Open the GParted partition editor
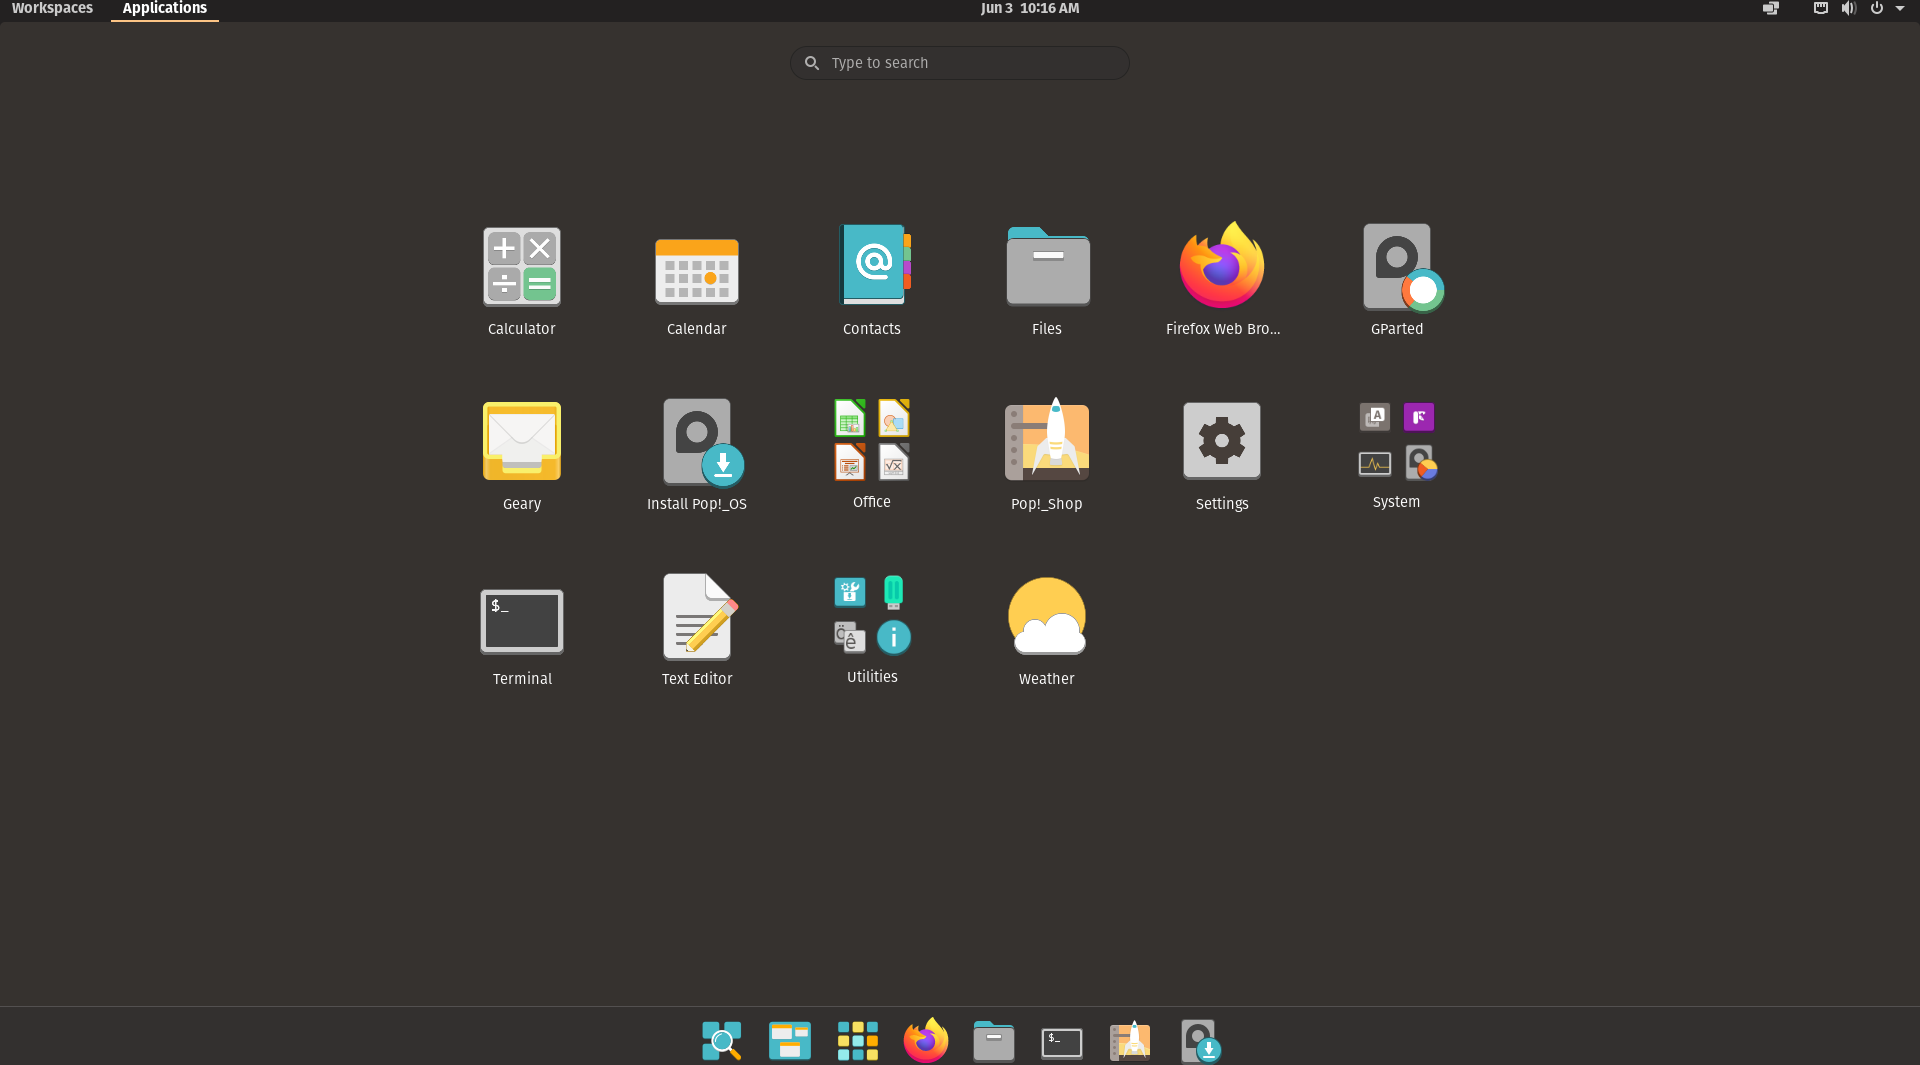The image size is (1920, 1065). pos(1402,268)
